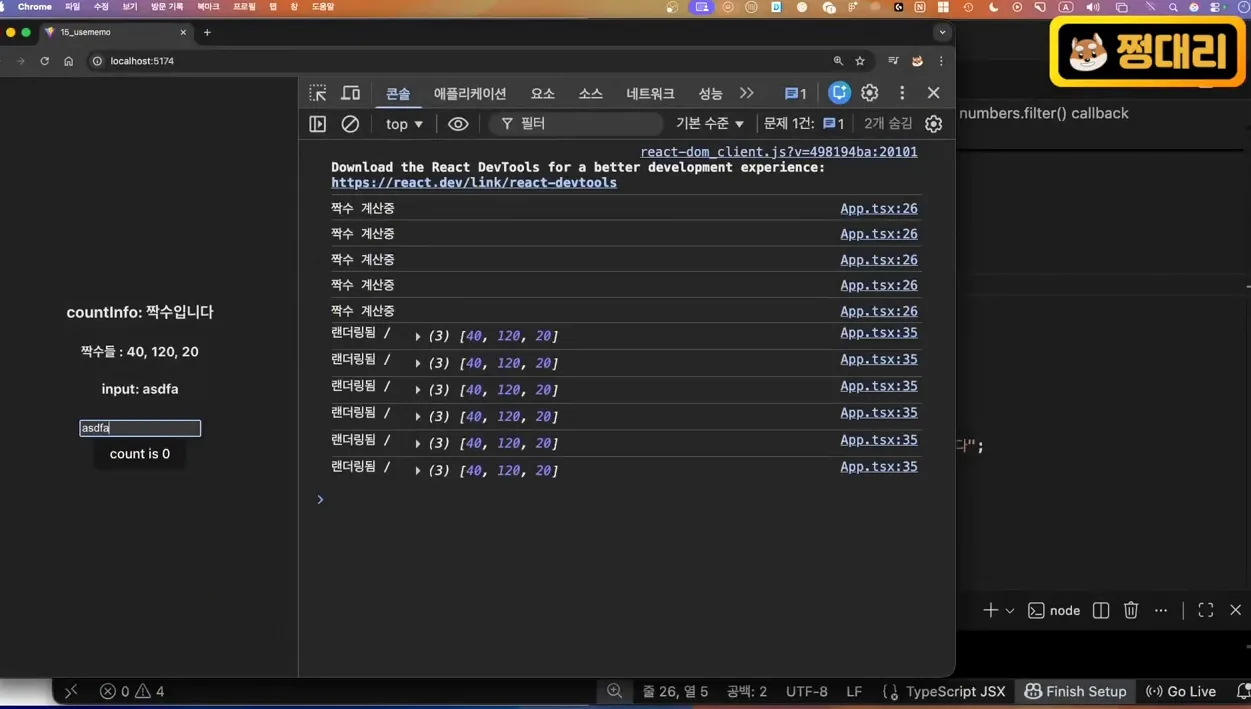This screenshot has width=1251, height=709.
Task: Switch to the 네트워크 tab
Action: [x=650, y=94]
